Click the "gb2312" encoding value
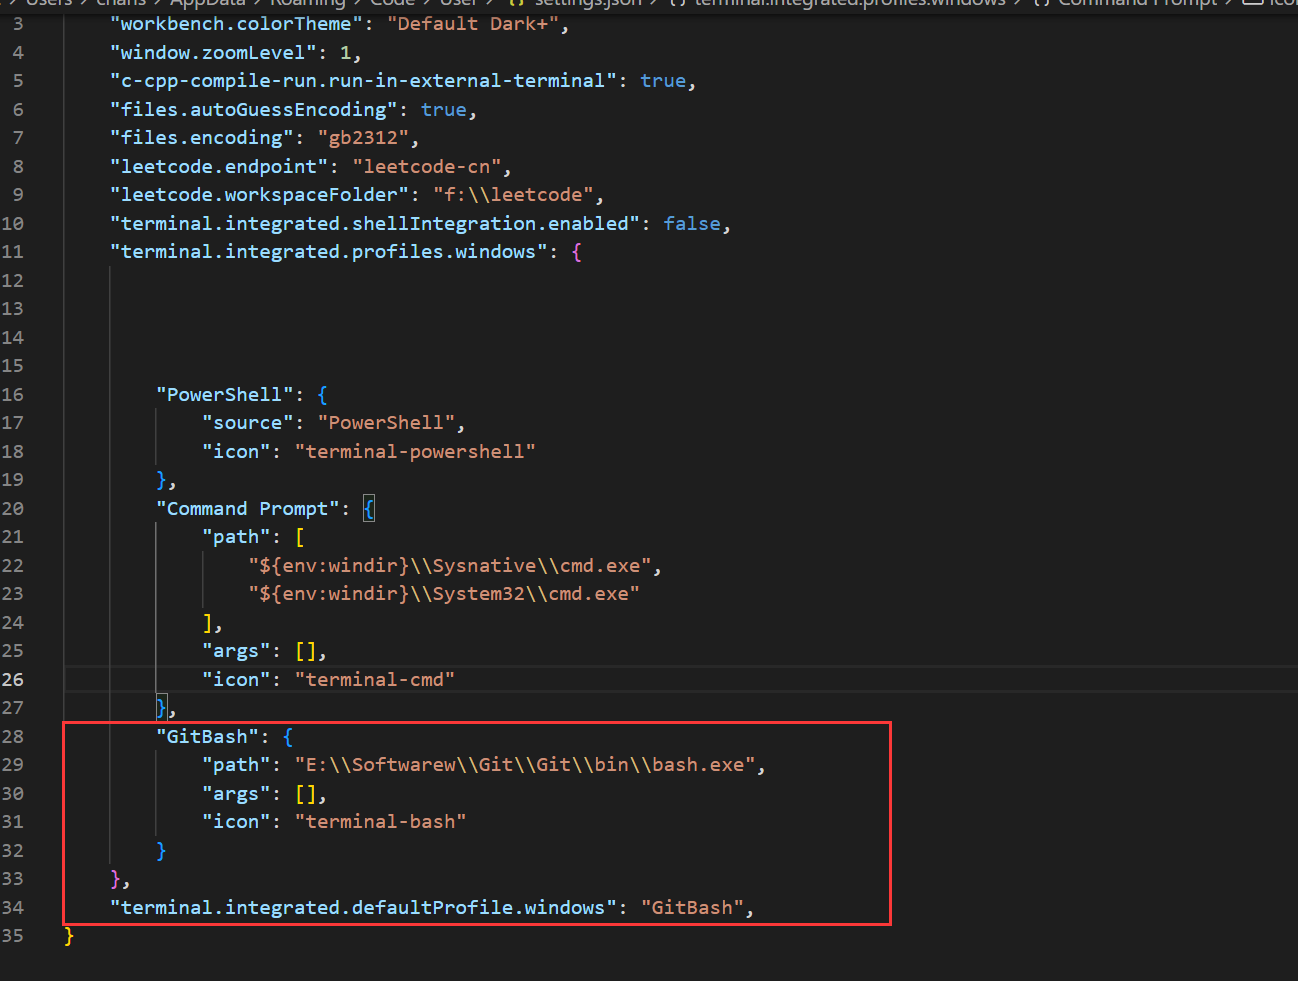This screenshot has height=981, width=1298. click(363, 138)
